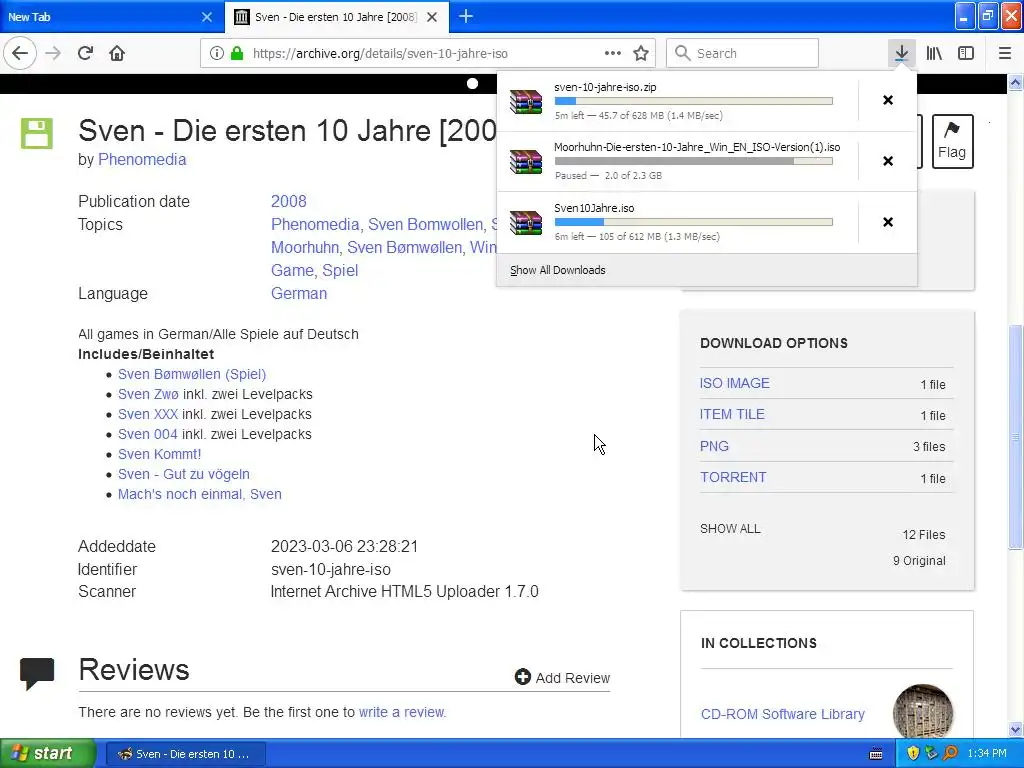Click the Moorhuhn ISO download file icon
Viewport: 1024px width, 768px height.
tap(526, 161)
